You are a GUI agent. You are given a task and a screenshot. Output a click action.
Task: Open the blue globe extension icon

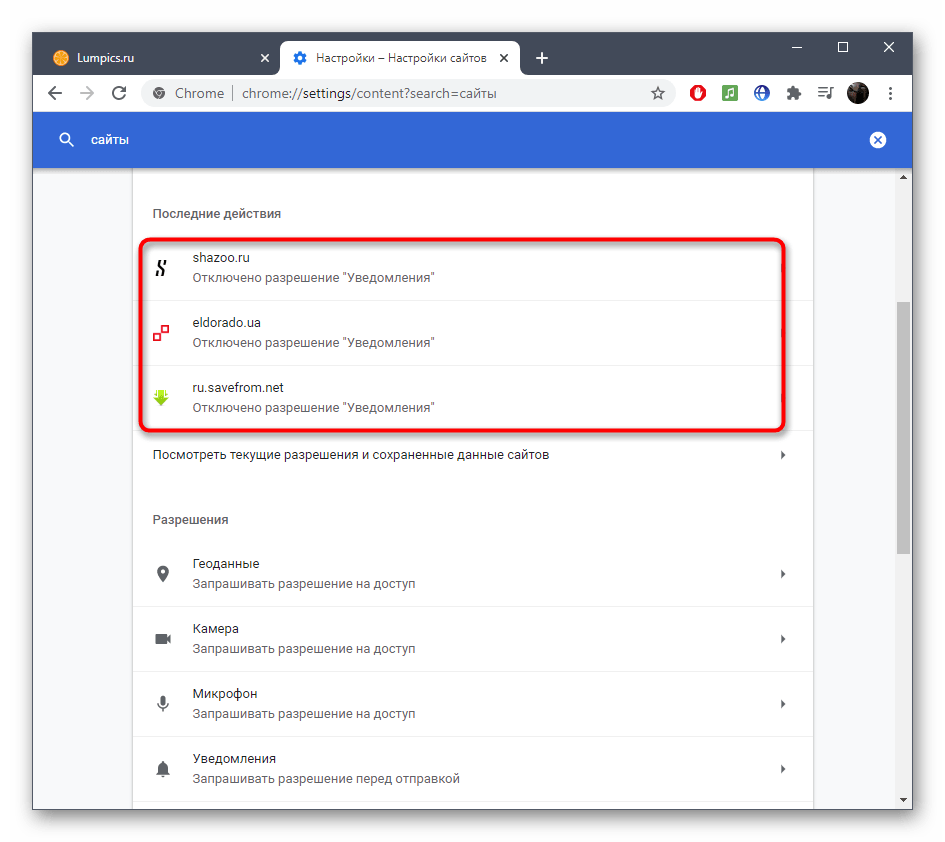point(762,93)
